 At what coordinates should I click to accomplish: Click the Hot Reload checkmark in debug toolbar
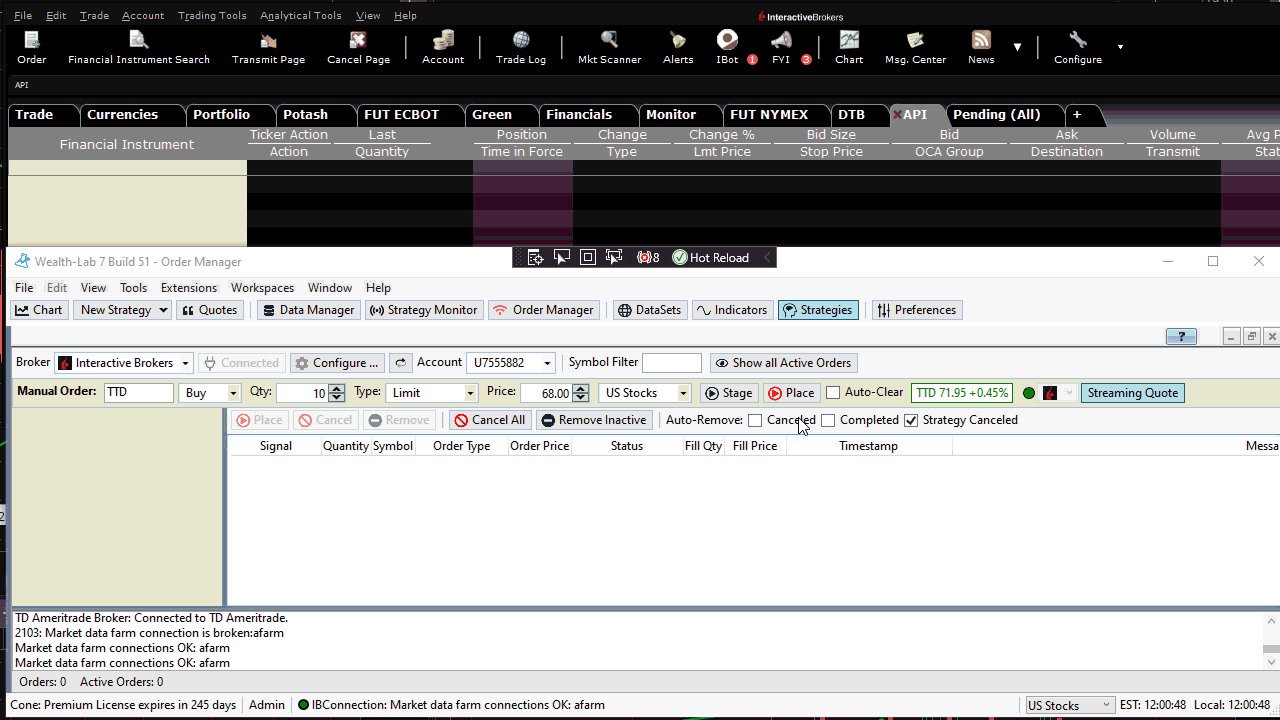pyautogui.click(x=680, y=258)
